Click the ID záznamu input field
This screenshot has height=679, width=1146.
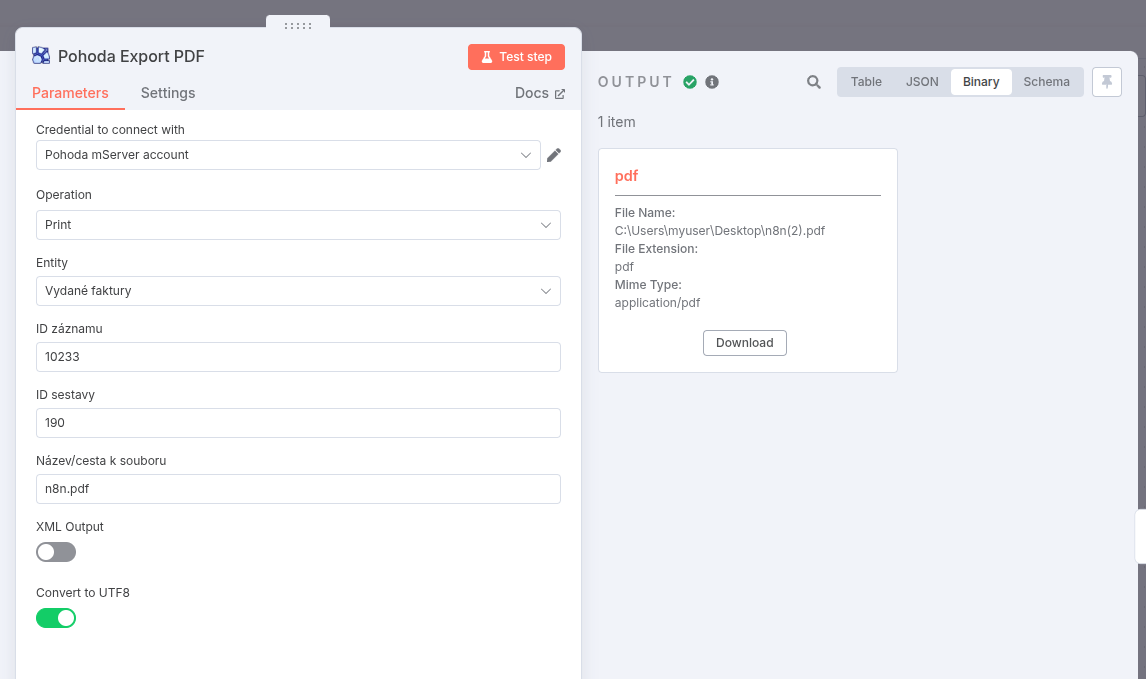(x=298, y=357)
